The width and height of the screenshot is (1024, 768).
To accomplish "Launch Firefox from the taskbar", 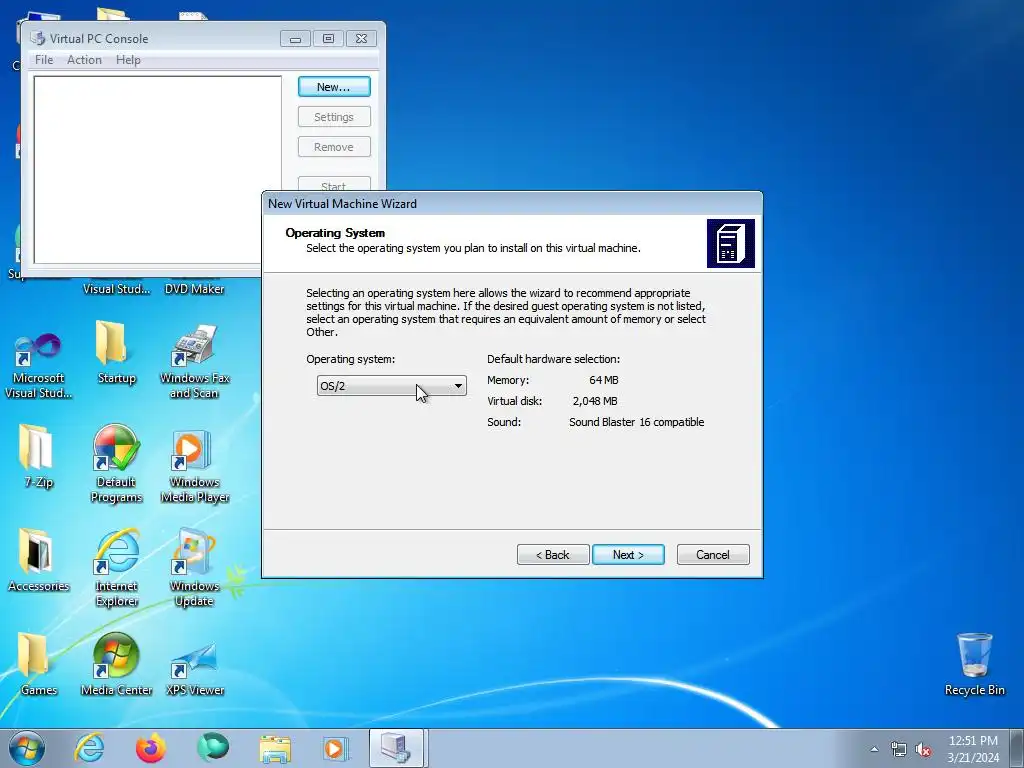I will click(150, 748).
